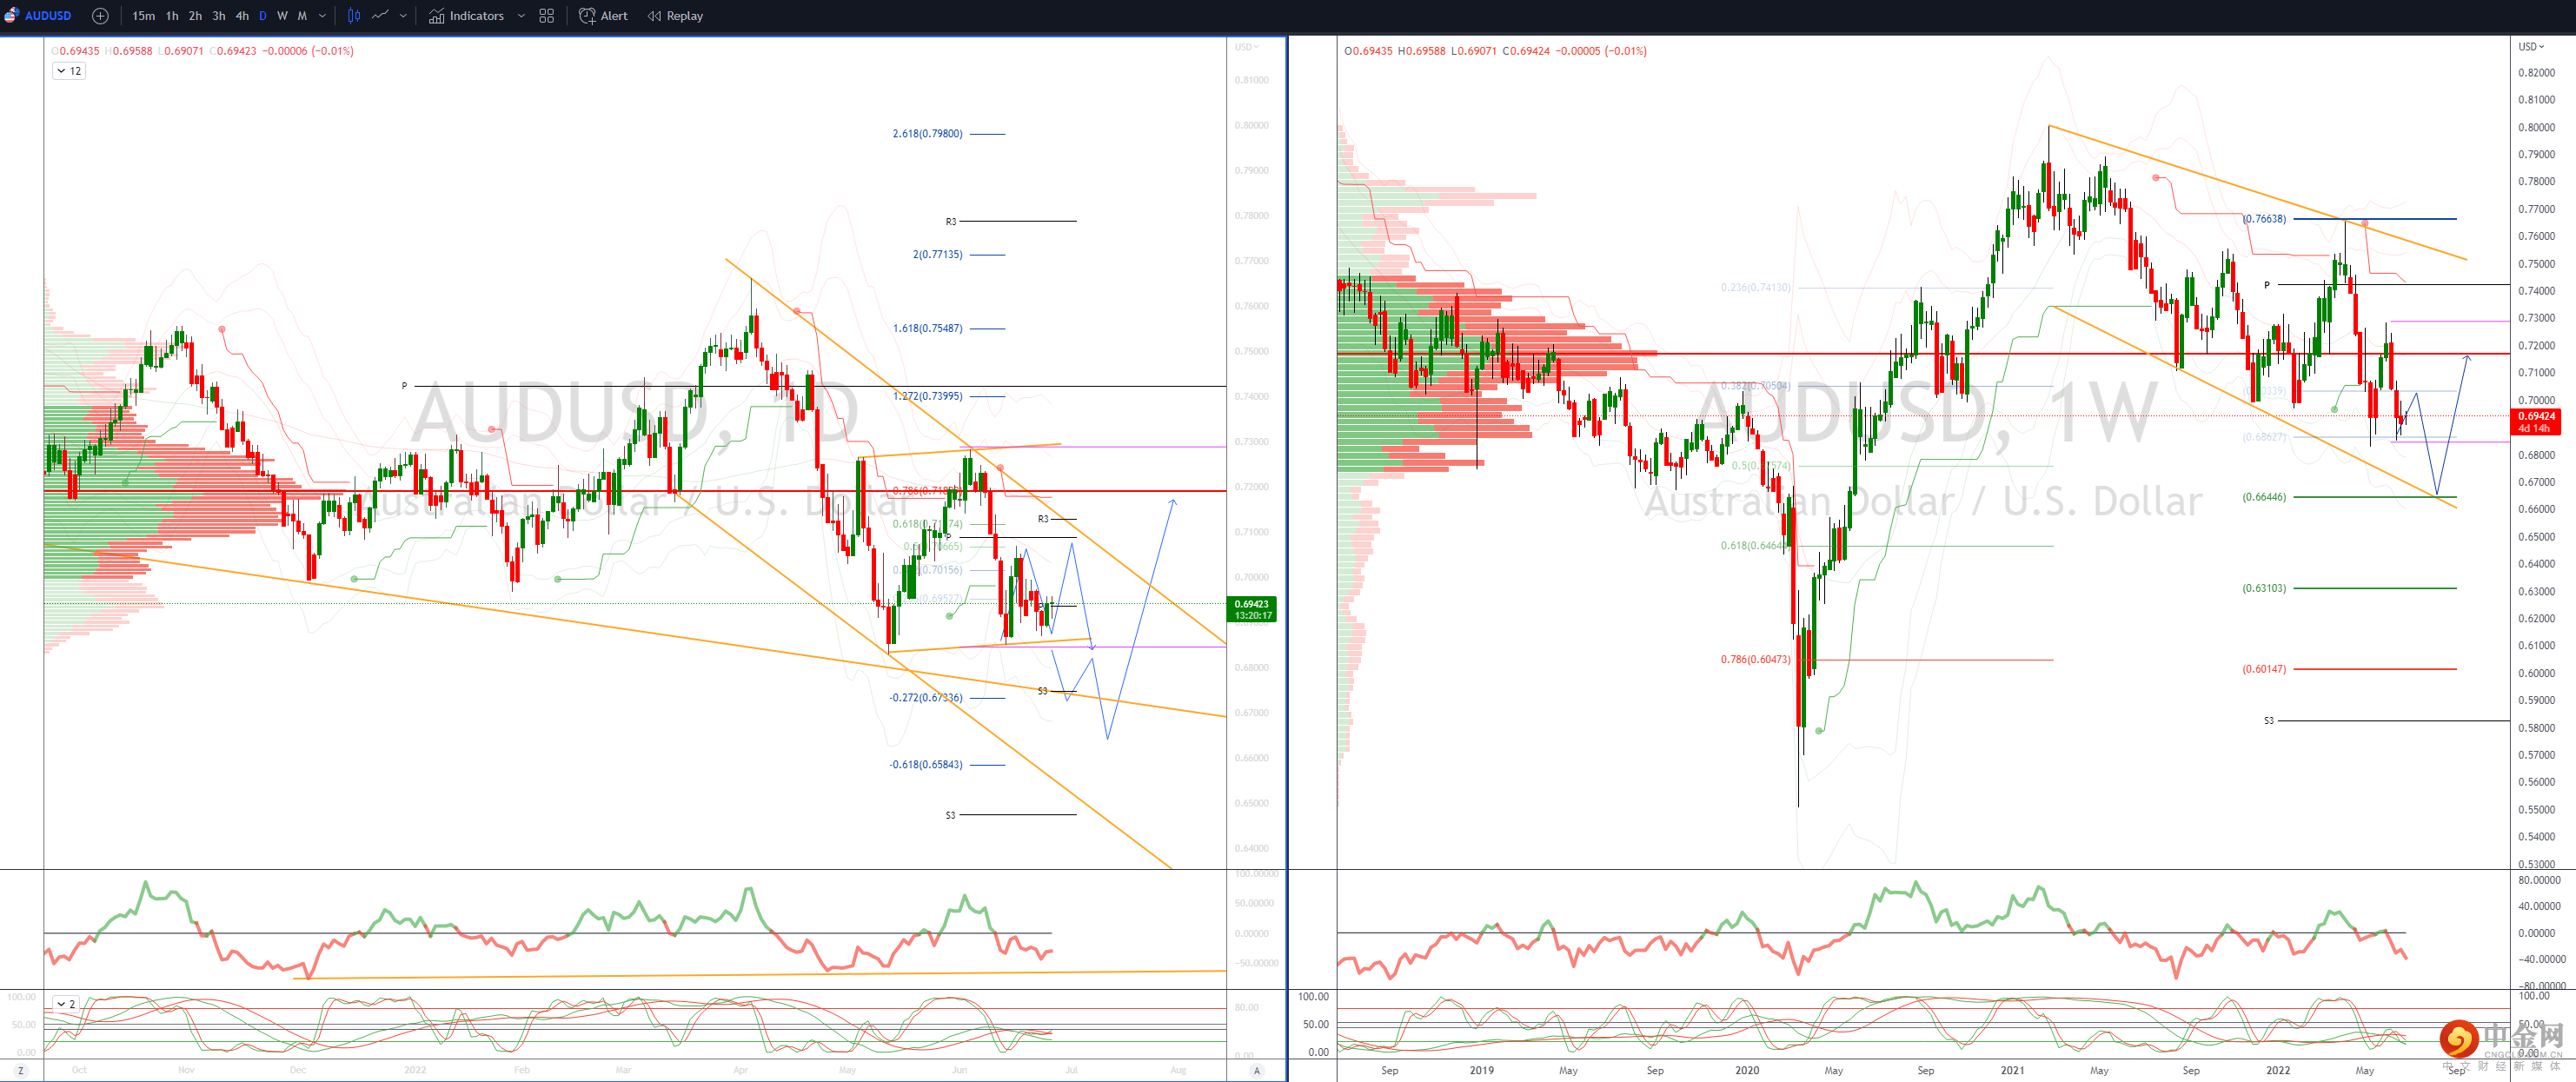This screenshot has width=2576, height=1082.
Task: Expand the 2 indicators legend in oscillator pane
Action: pos(65,1003)
